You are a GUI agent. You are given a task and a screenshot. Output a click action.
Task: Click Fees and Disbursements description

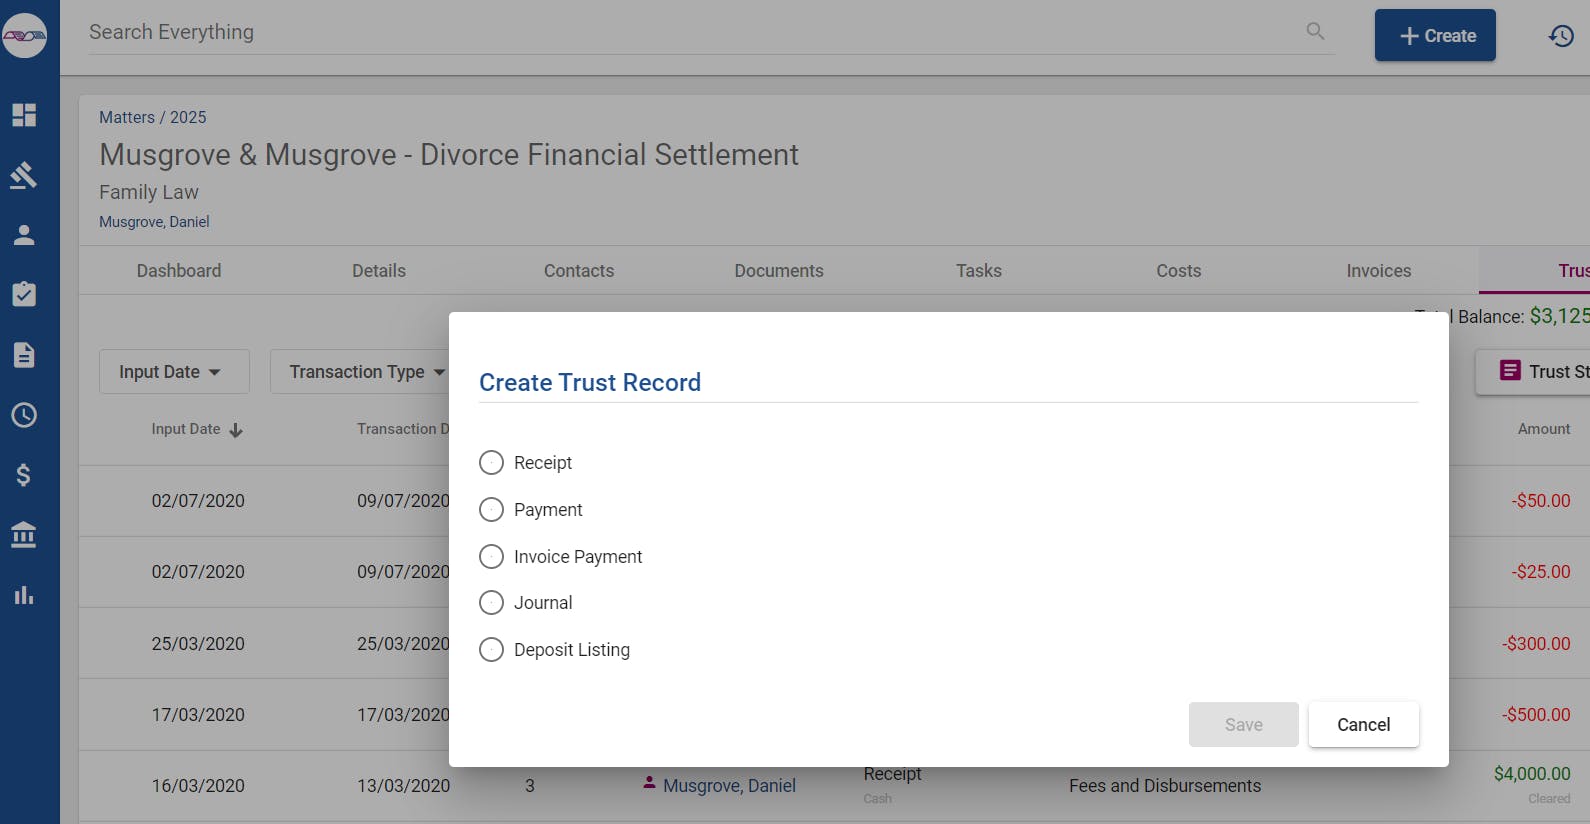point(1165,786)
